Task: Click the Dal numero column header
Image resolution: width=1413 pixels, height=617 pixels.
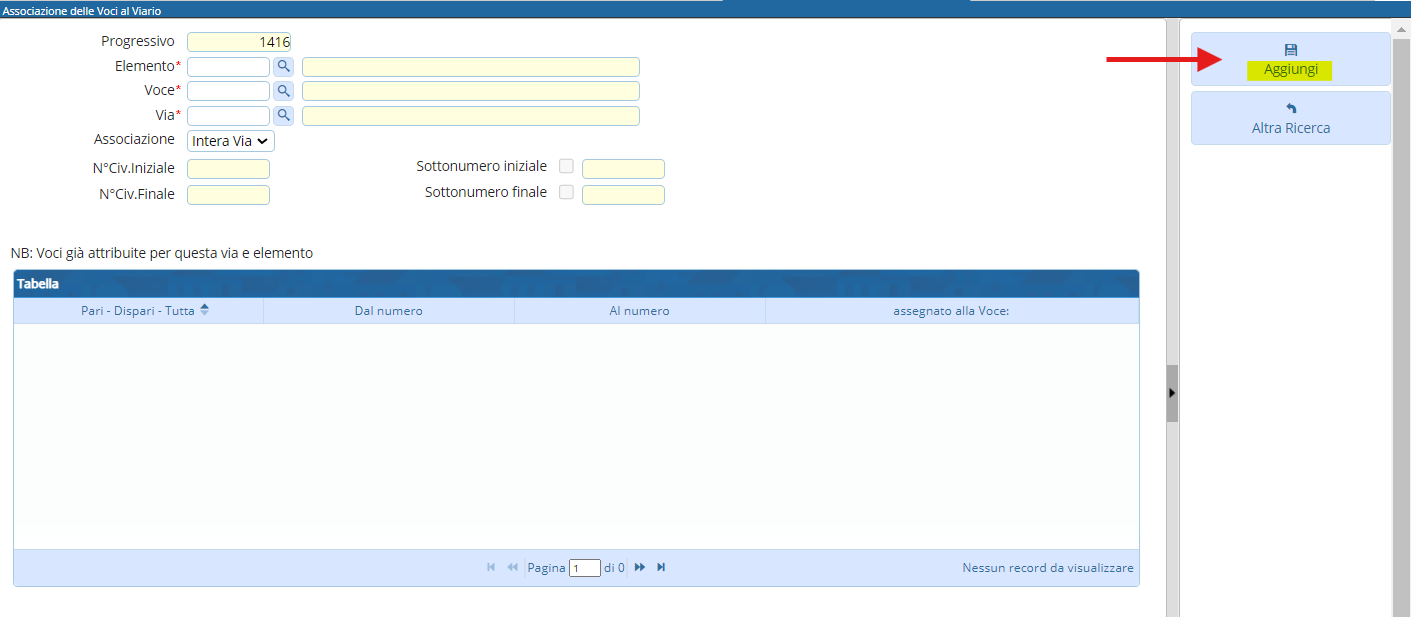Action: click(388, 311)
